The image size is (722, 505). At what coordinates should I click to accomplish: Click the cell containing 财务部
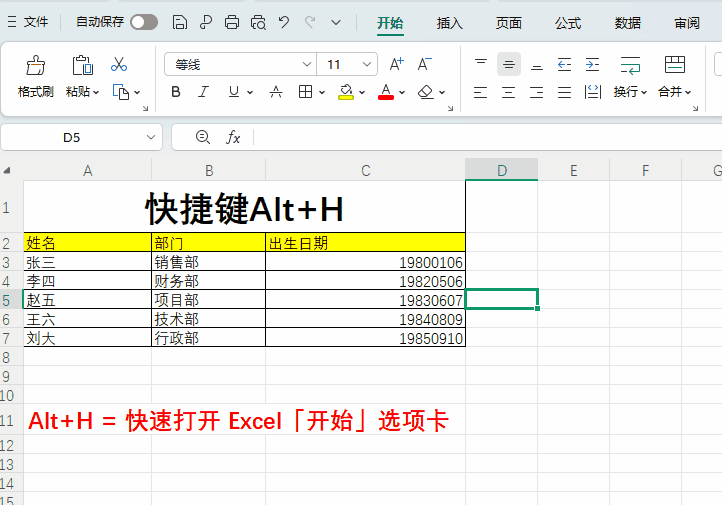pyautogui.click(x=209, y=280)
